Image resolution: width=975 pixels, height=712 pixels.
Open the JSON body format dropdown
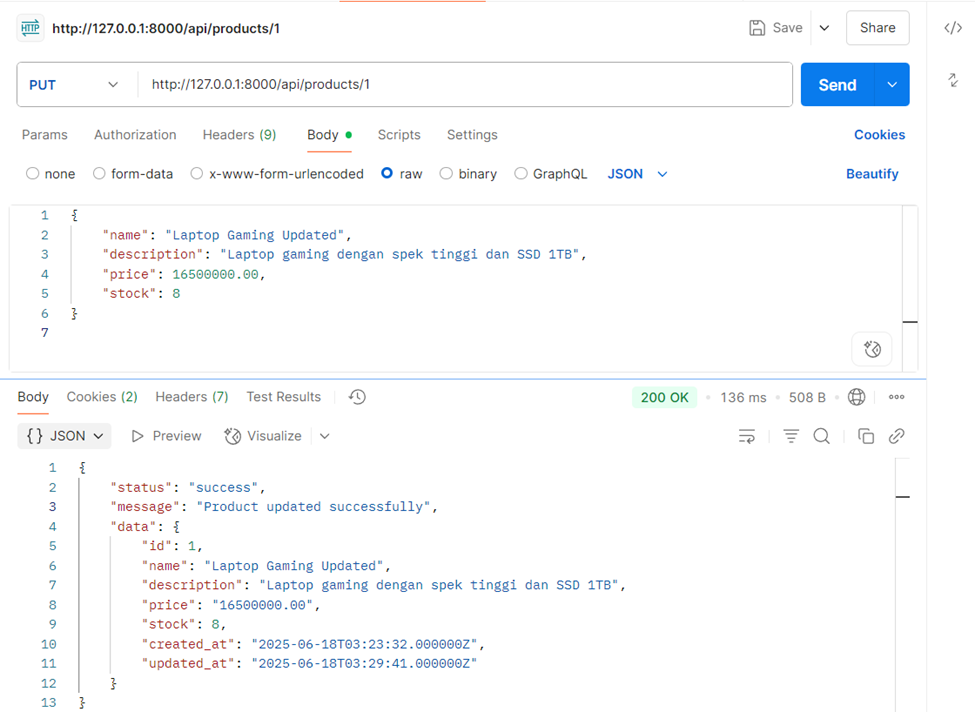(x=637, y=174)
